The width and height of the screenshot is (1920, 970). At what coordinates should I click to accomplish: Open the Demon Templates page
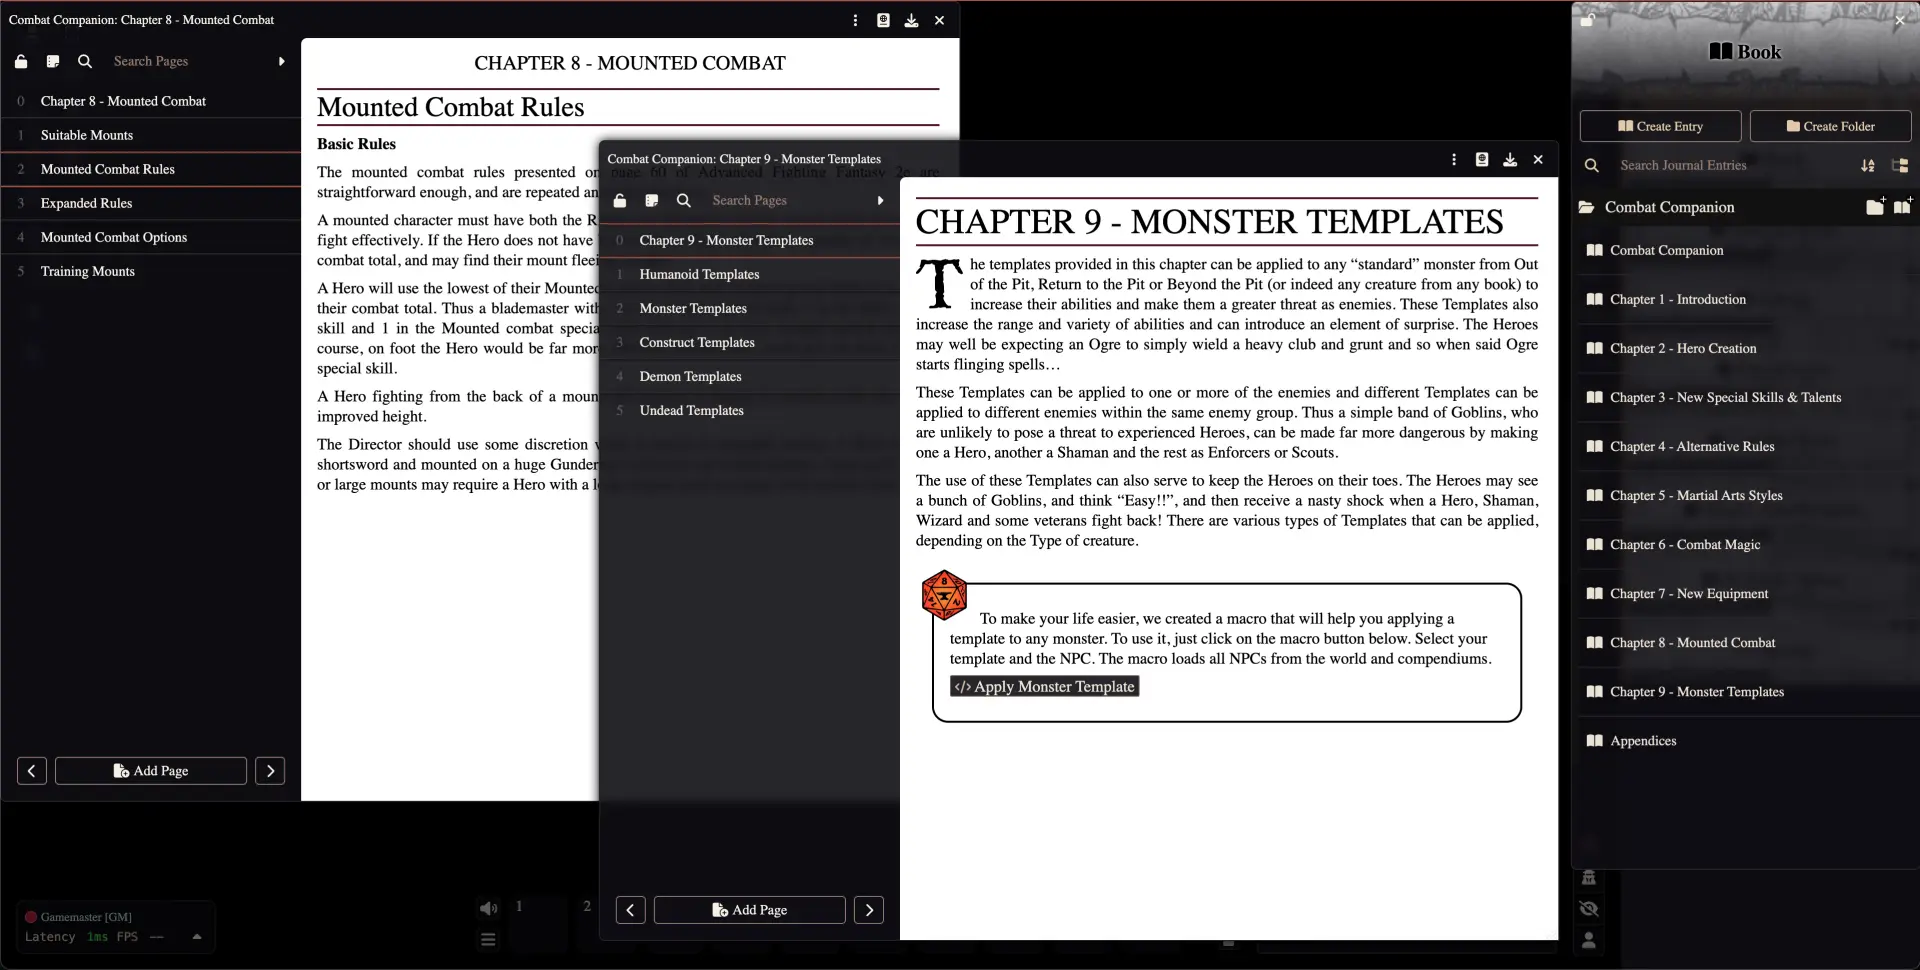pos(690,377)
